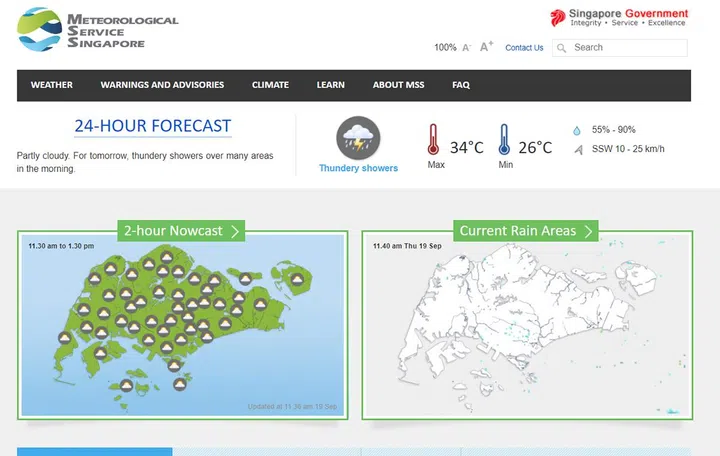Click the 11.30 am to 1.30 pm label
This screenshot has height=456, width=720.
click(x=61, y=246)
